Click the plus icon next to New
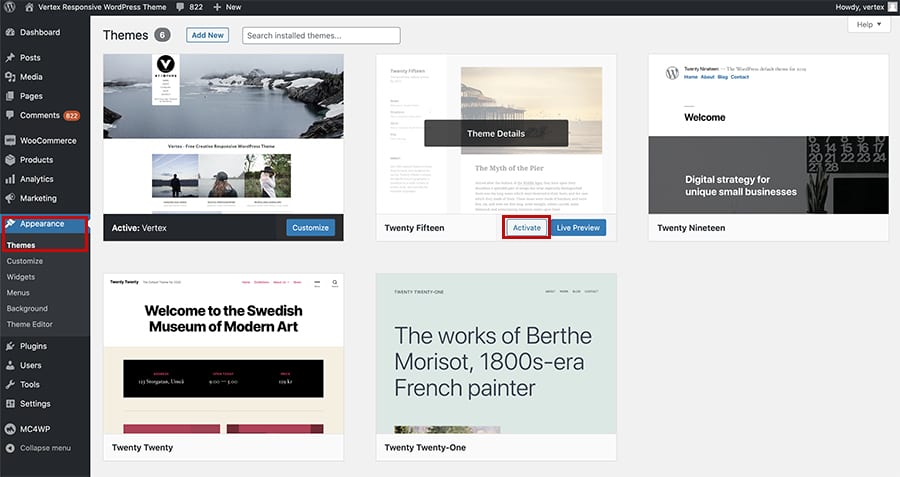This screenshot has width=900, height=477. coord(217,7)
